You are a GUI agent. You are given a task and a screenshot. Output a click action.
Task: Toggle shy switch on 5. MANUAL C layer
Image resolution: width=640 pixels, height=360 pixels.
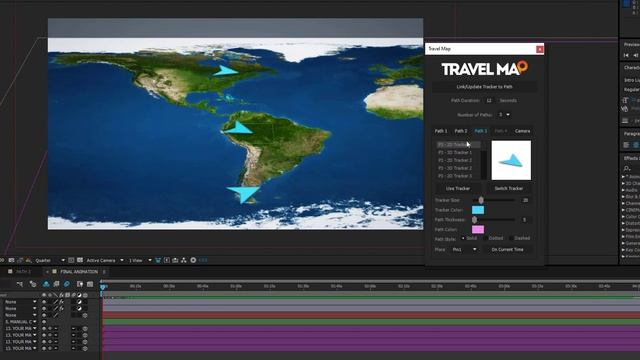click(44, 322)
